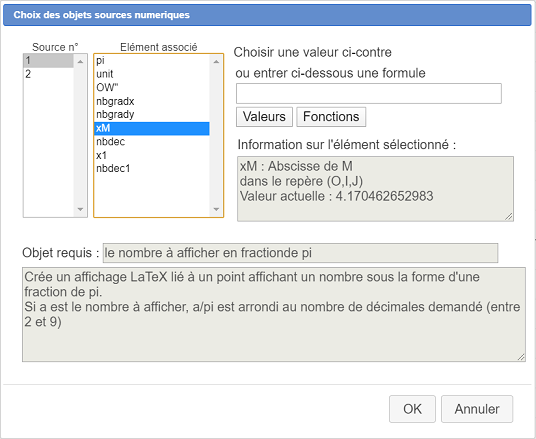Select nbdec1 entry
The width and height of the screenshot is (536, 439).
click(x=152, y=169)
